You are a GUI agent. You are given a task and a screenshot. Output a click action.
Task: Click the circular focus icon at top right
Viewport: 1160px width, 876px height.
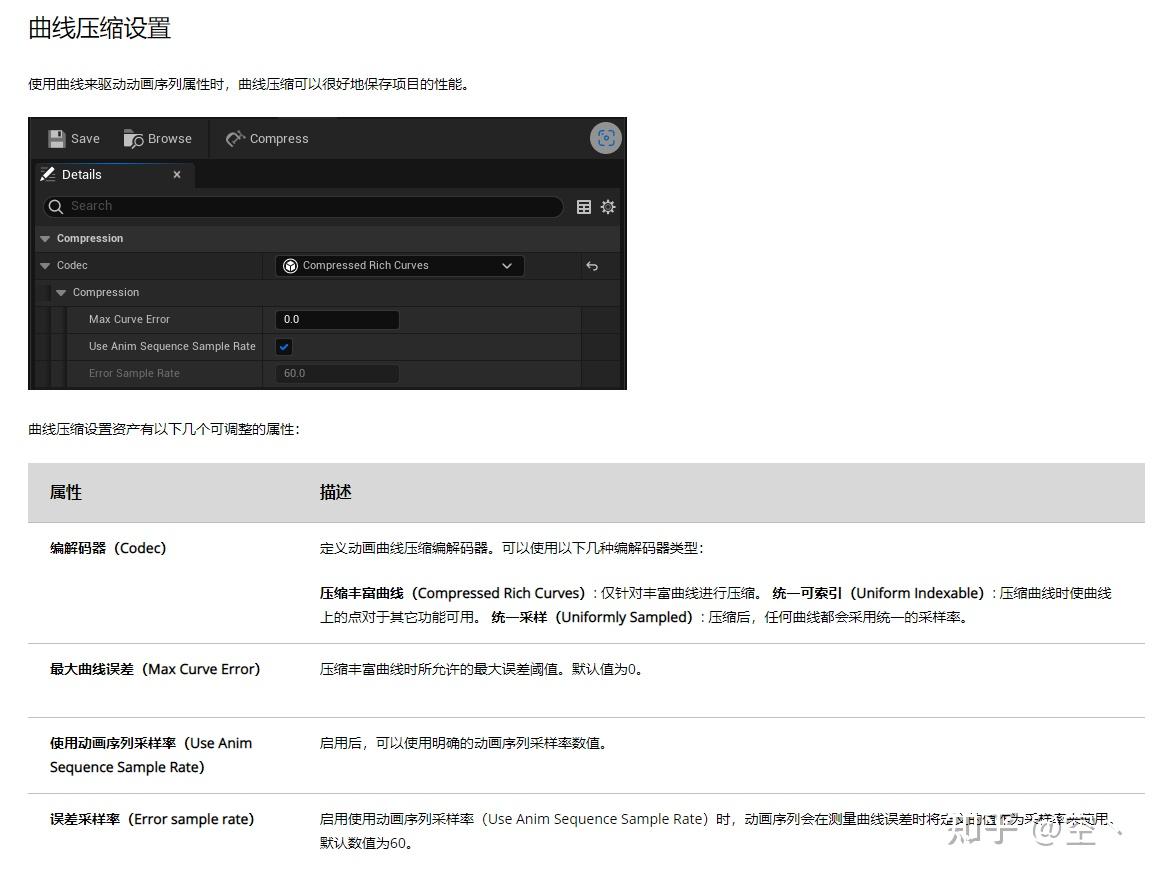(605, 138)
